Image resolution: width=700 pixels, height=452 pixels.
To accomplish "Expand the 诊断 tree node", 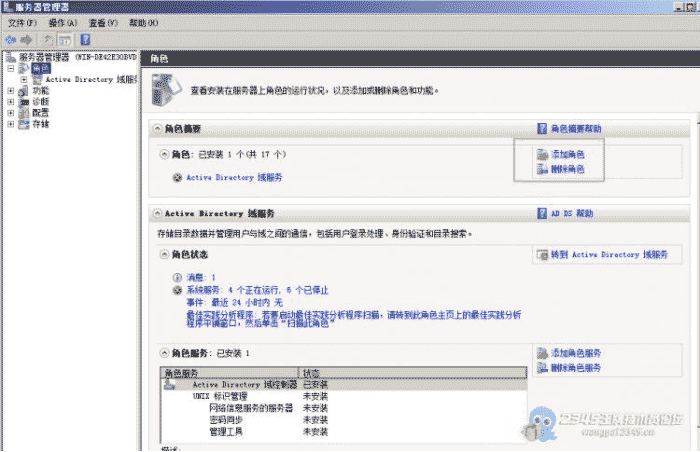I will coord(10,102).
